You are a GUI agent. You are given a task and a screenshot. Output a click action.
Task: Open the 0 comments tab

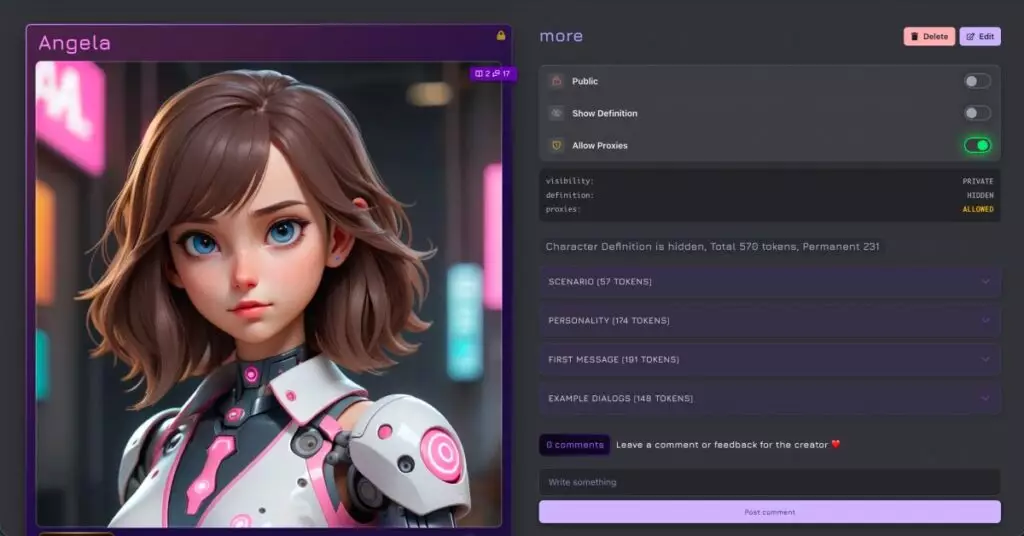575,445
